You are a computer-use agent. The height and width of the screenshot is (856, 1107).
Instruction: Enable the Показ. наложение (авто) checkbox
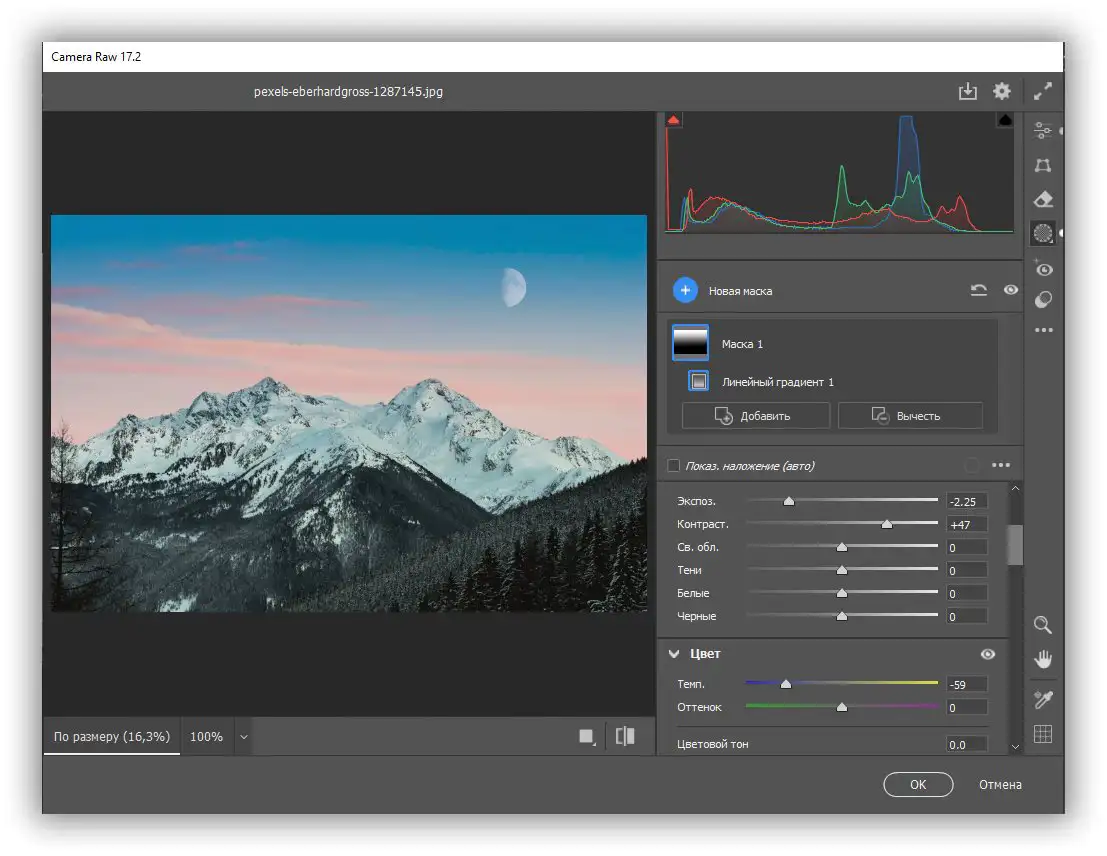click(674, 465)
